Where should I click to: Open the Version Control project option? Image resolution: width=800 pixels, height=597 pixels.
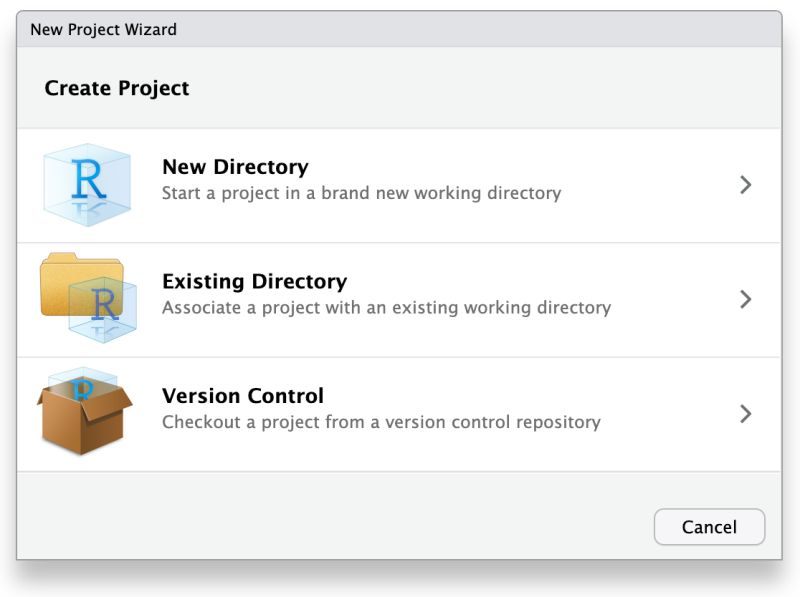[400, 414]
